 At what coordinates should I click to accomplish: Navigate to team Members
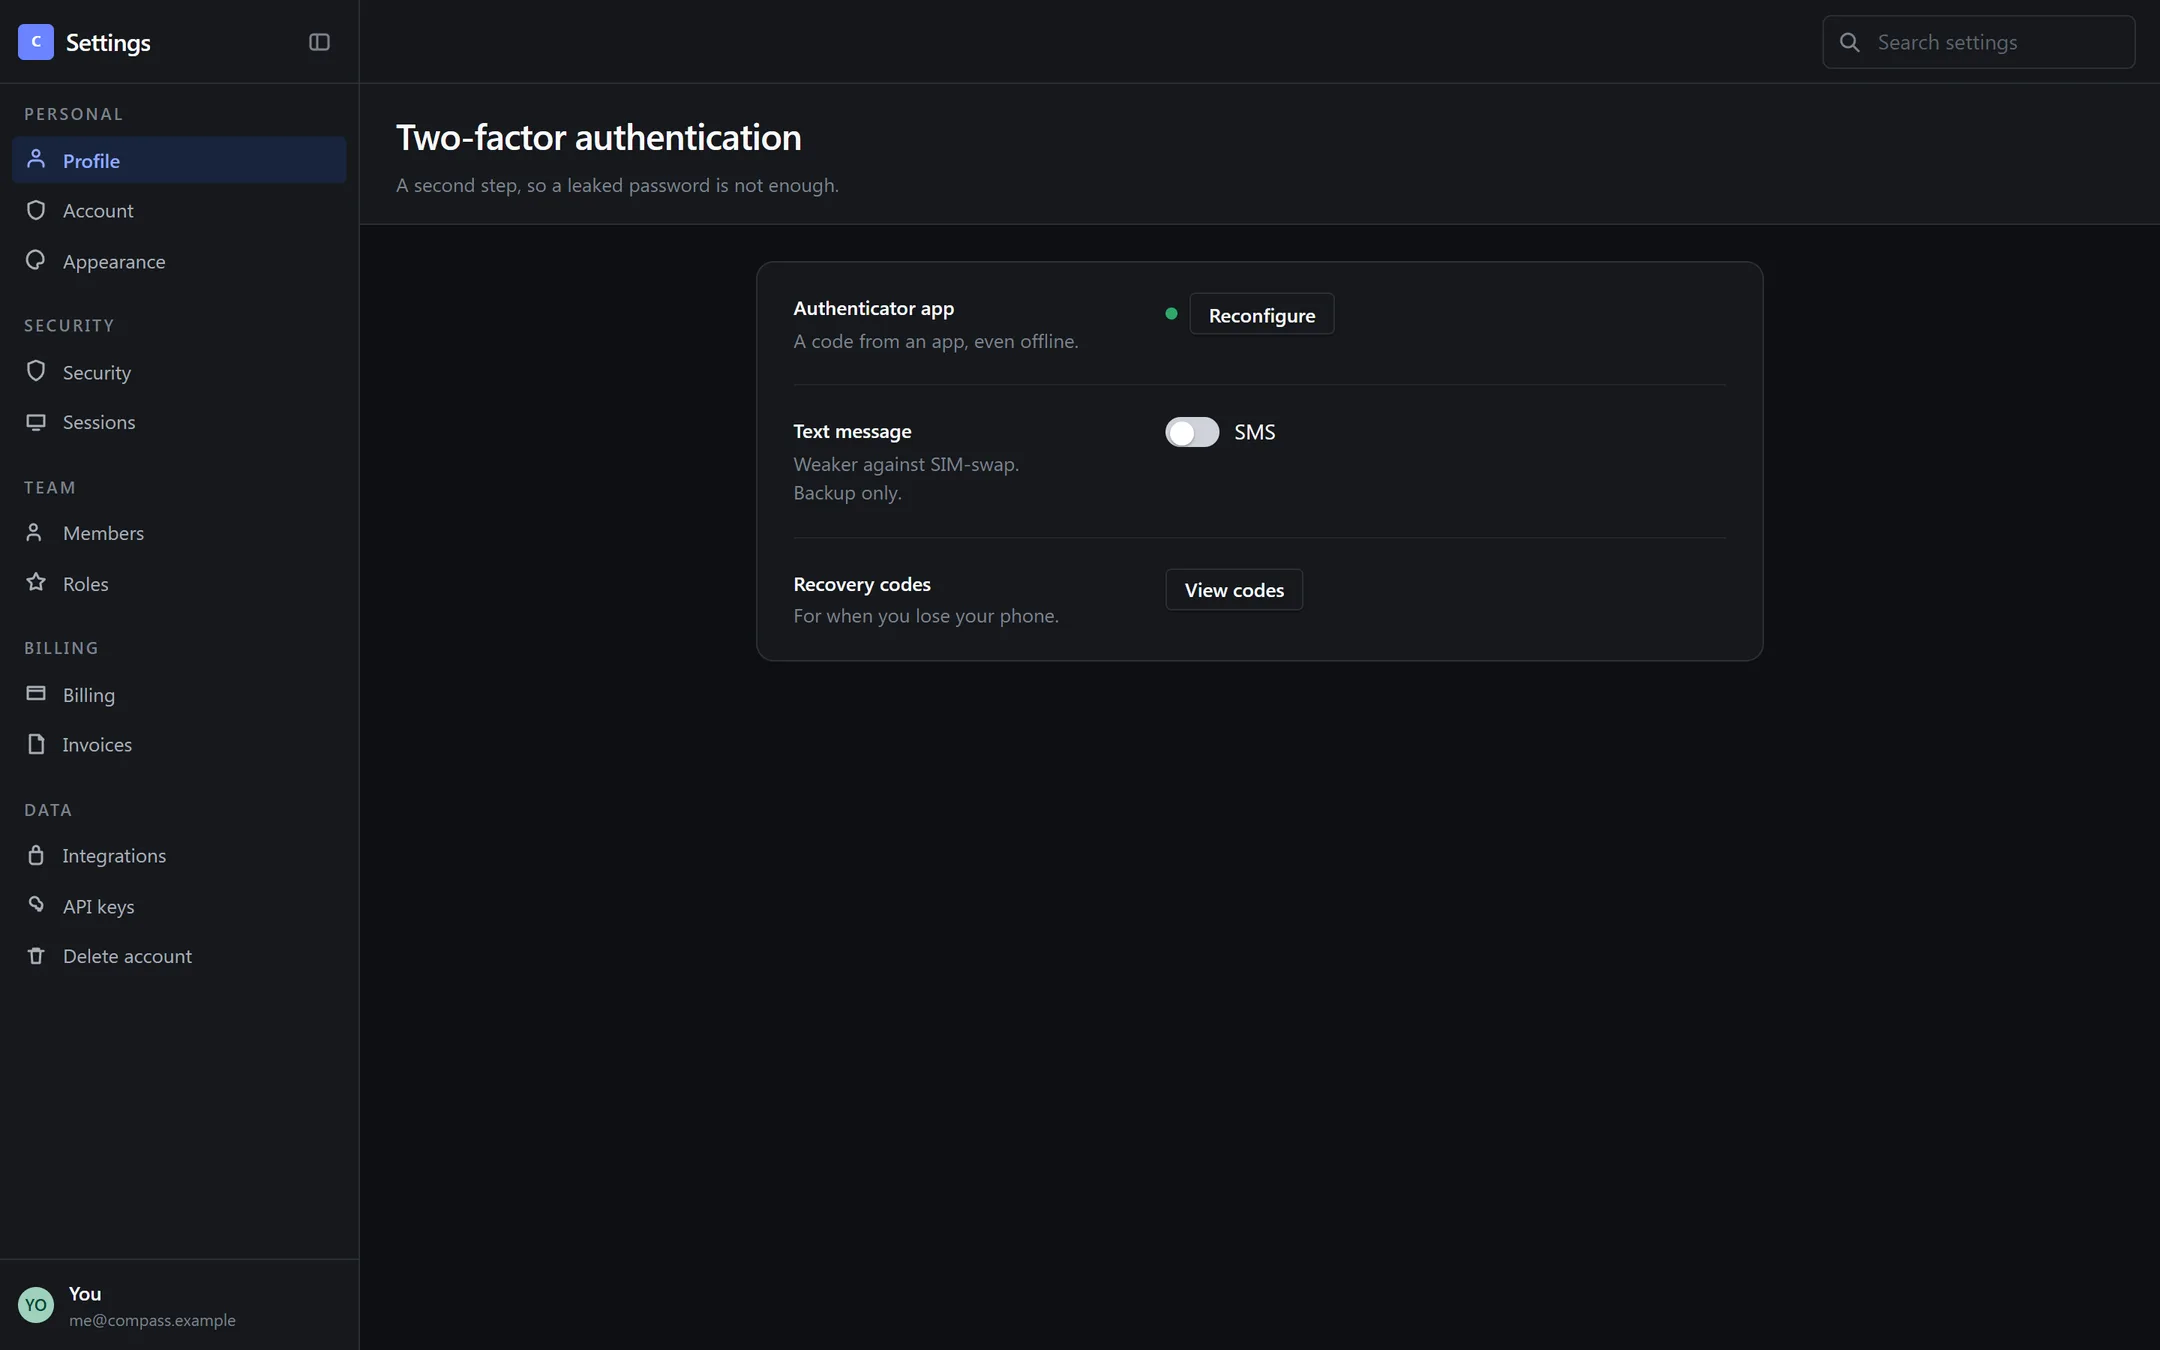(179, 533)
